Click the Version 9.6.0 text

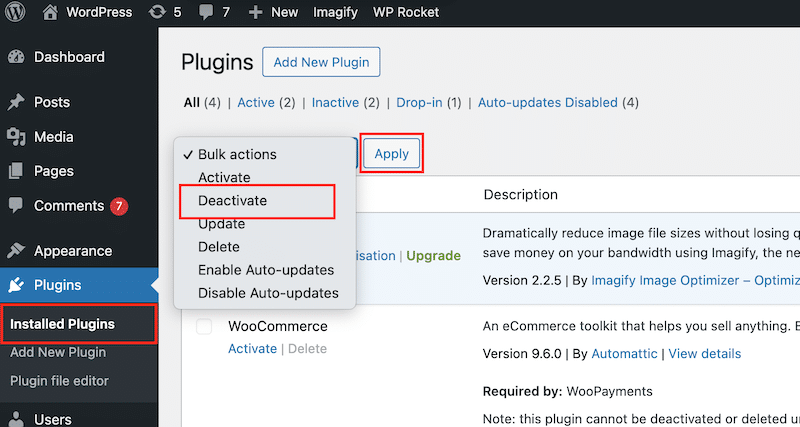coord(522,354)
